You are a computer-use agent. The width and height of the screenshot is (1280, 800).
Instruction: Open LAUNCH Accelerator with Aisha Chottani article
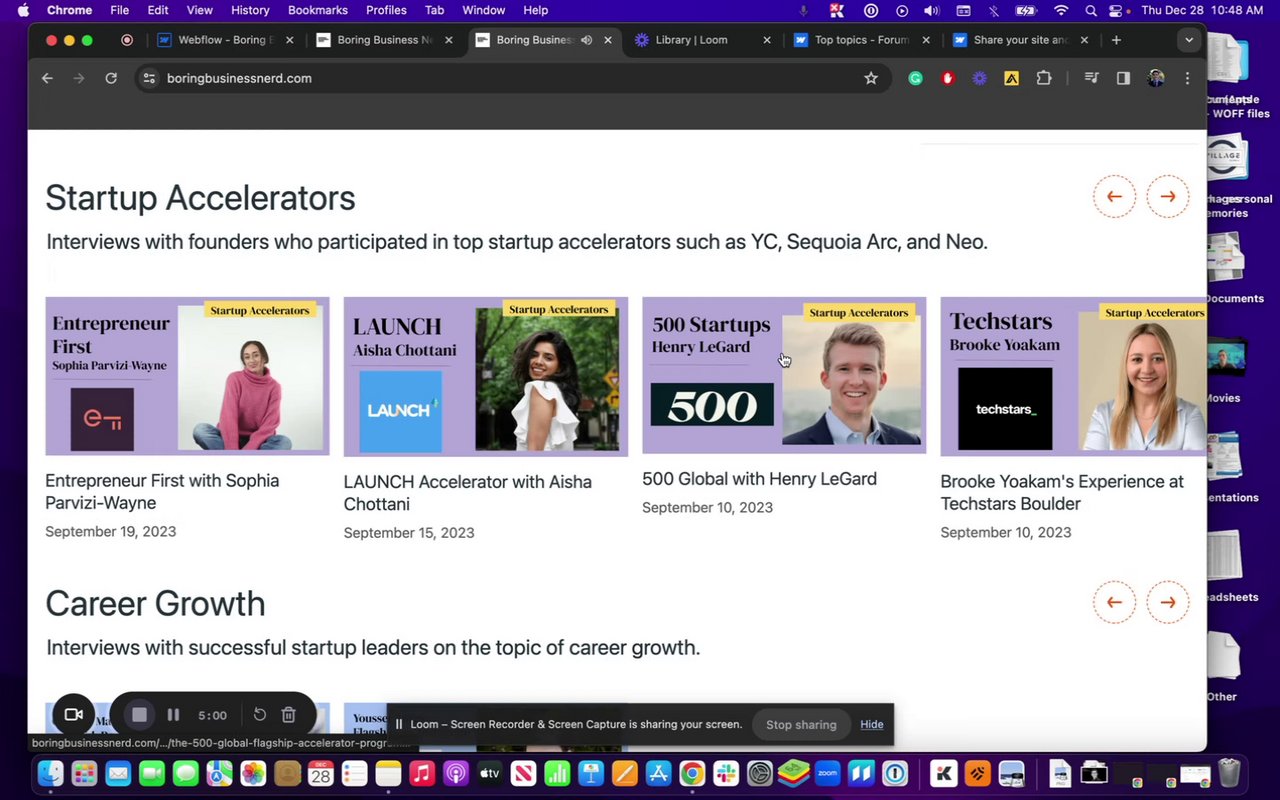pyautogui.click(x=467, y=493)
